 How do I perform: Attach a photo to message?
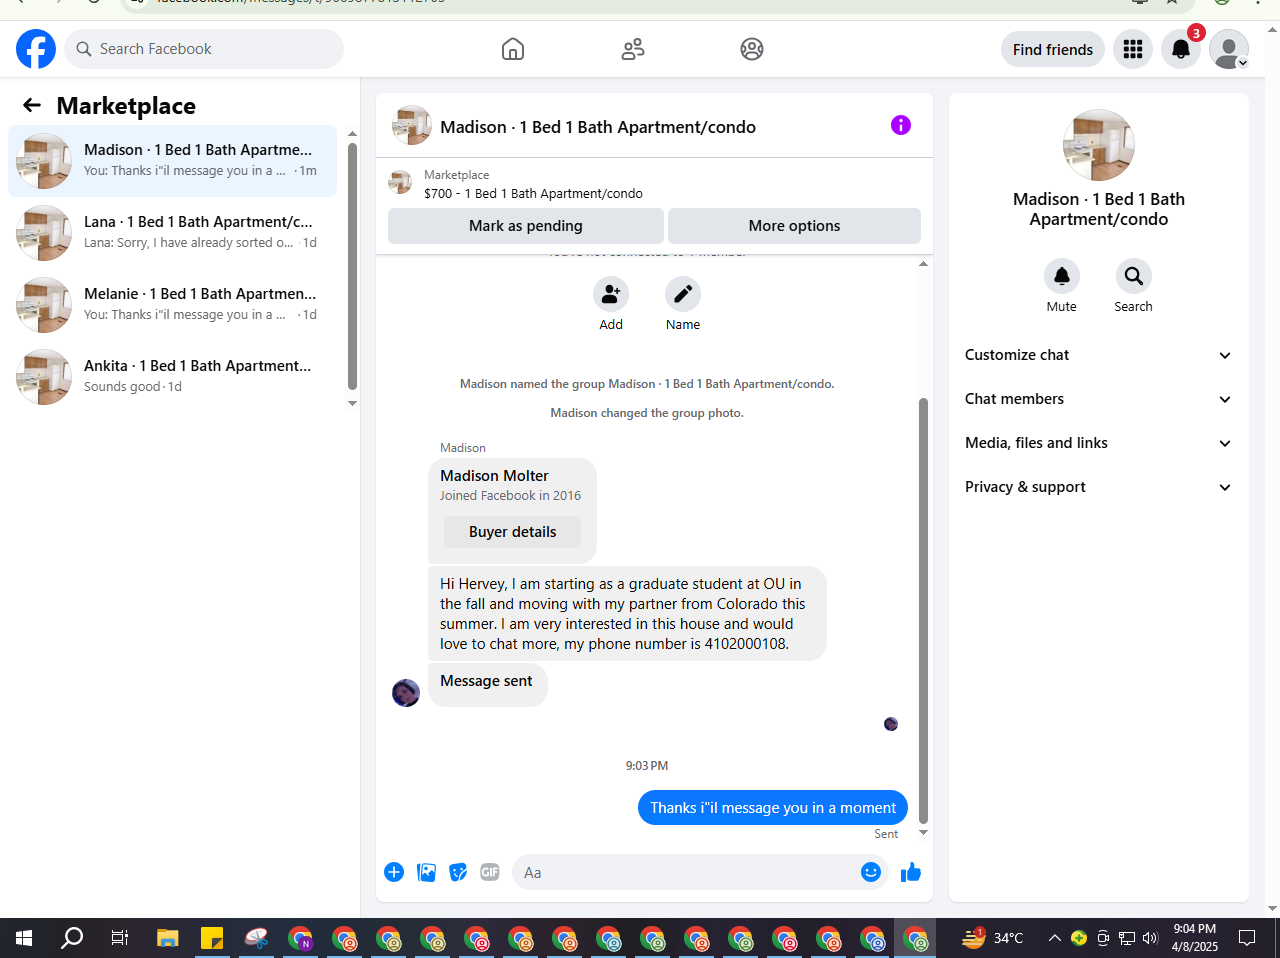click(x=426, y=872)
